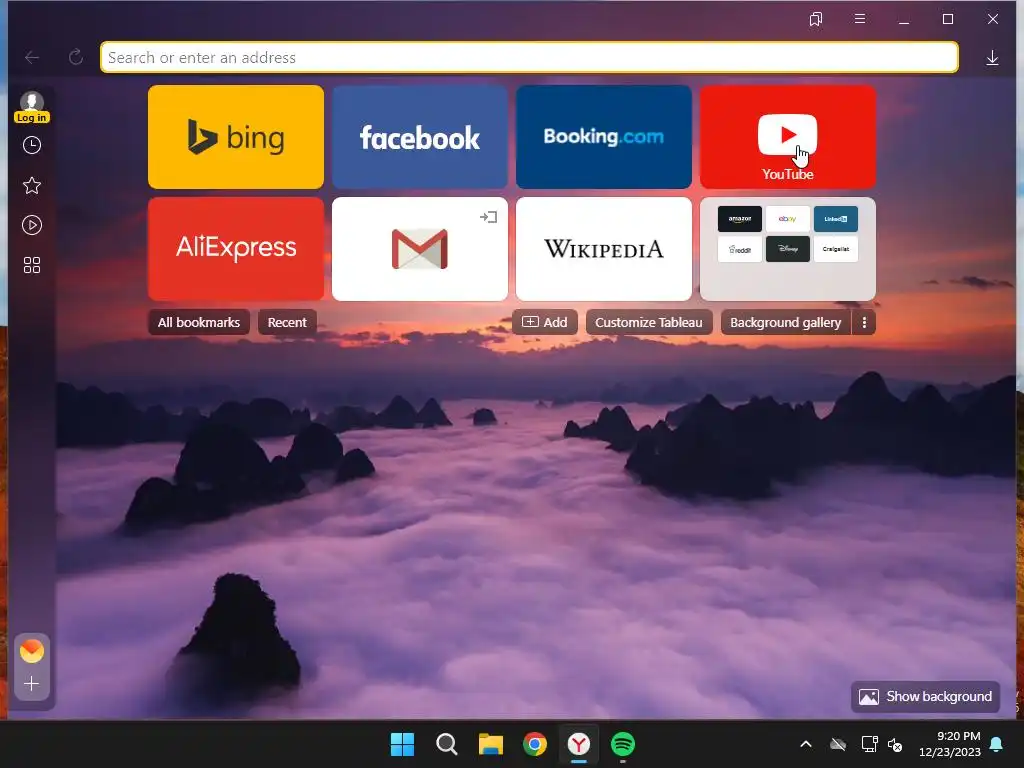
Task: Reload the page with refresh icon
Action: click(x=76, y=57)
